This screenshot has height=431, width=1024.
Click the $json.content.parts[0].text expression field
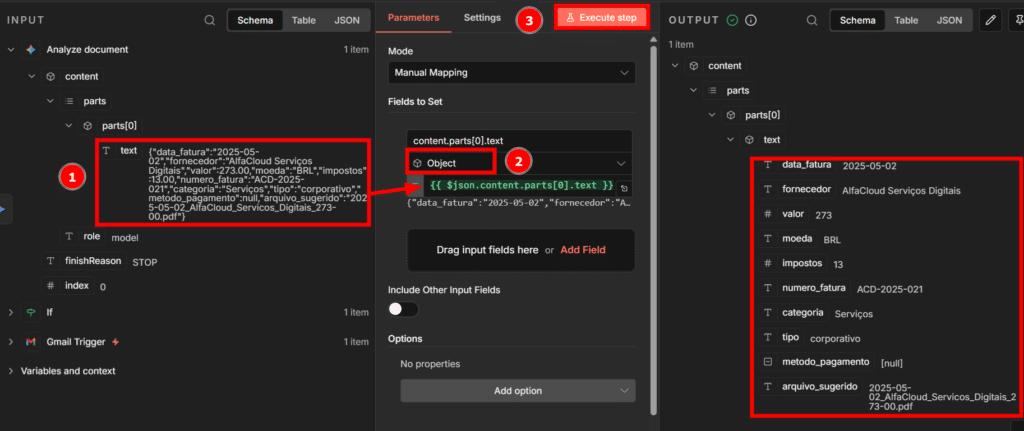(520, 186)
